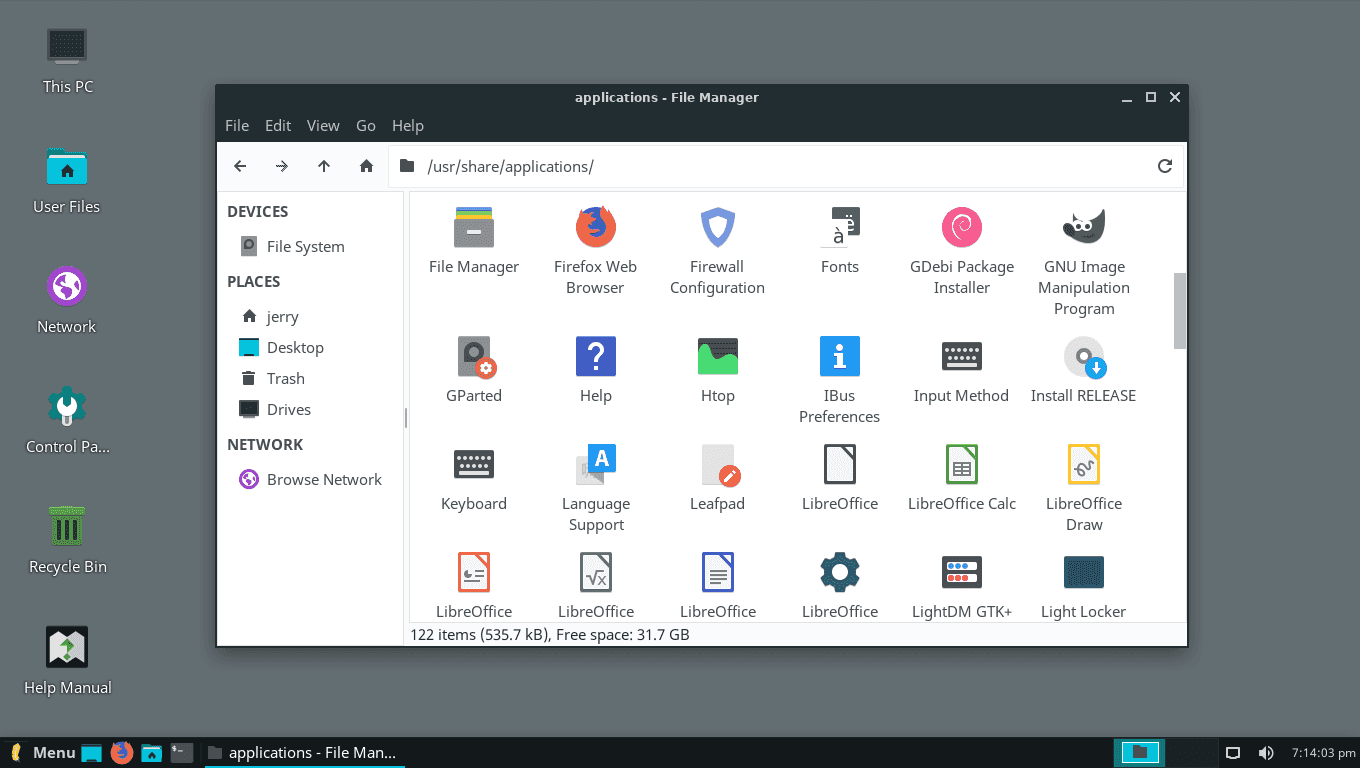Navigate up one directory level
Screen dimensions: 1360x768
[x=323, y=166]
